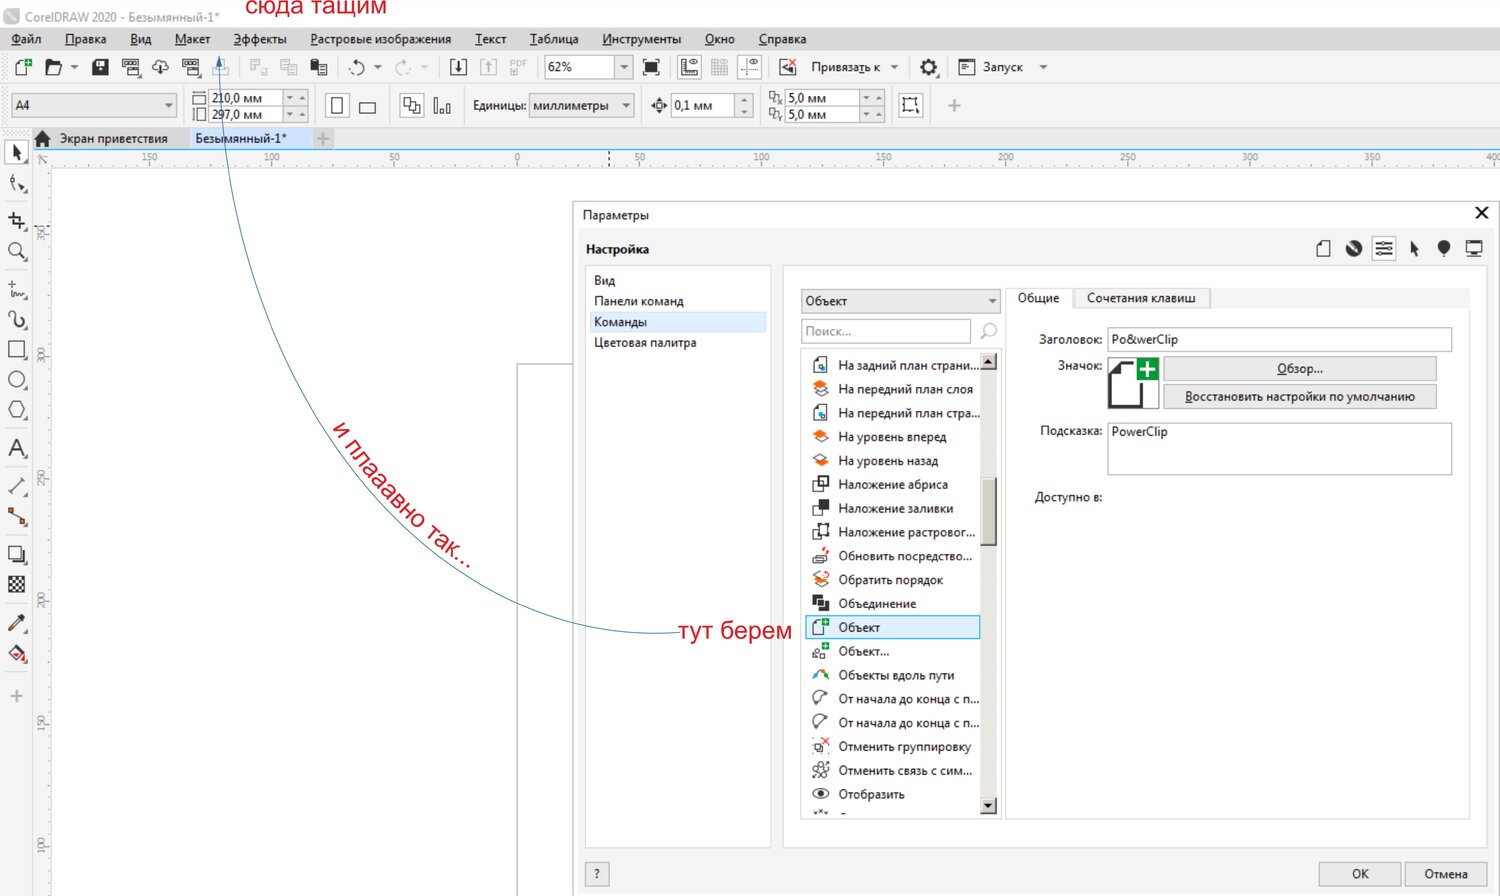Select the Pick tool in the toolbox
The height and width of the screenshot is (896, 1500).
click(16, 153)
